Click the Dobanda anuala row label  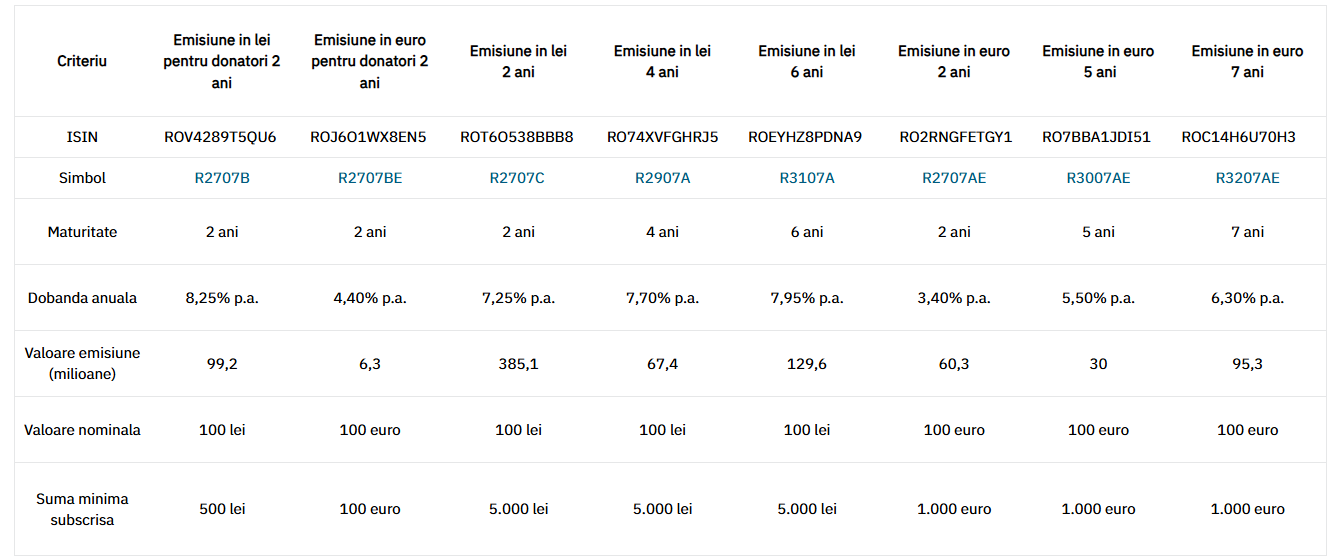click(x=82, y=298)
